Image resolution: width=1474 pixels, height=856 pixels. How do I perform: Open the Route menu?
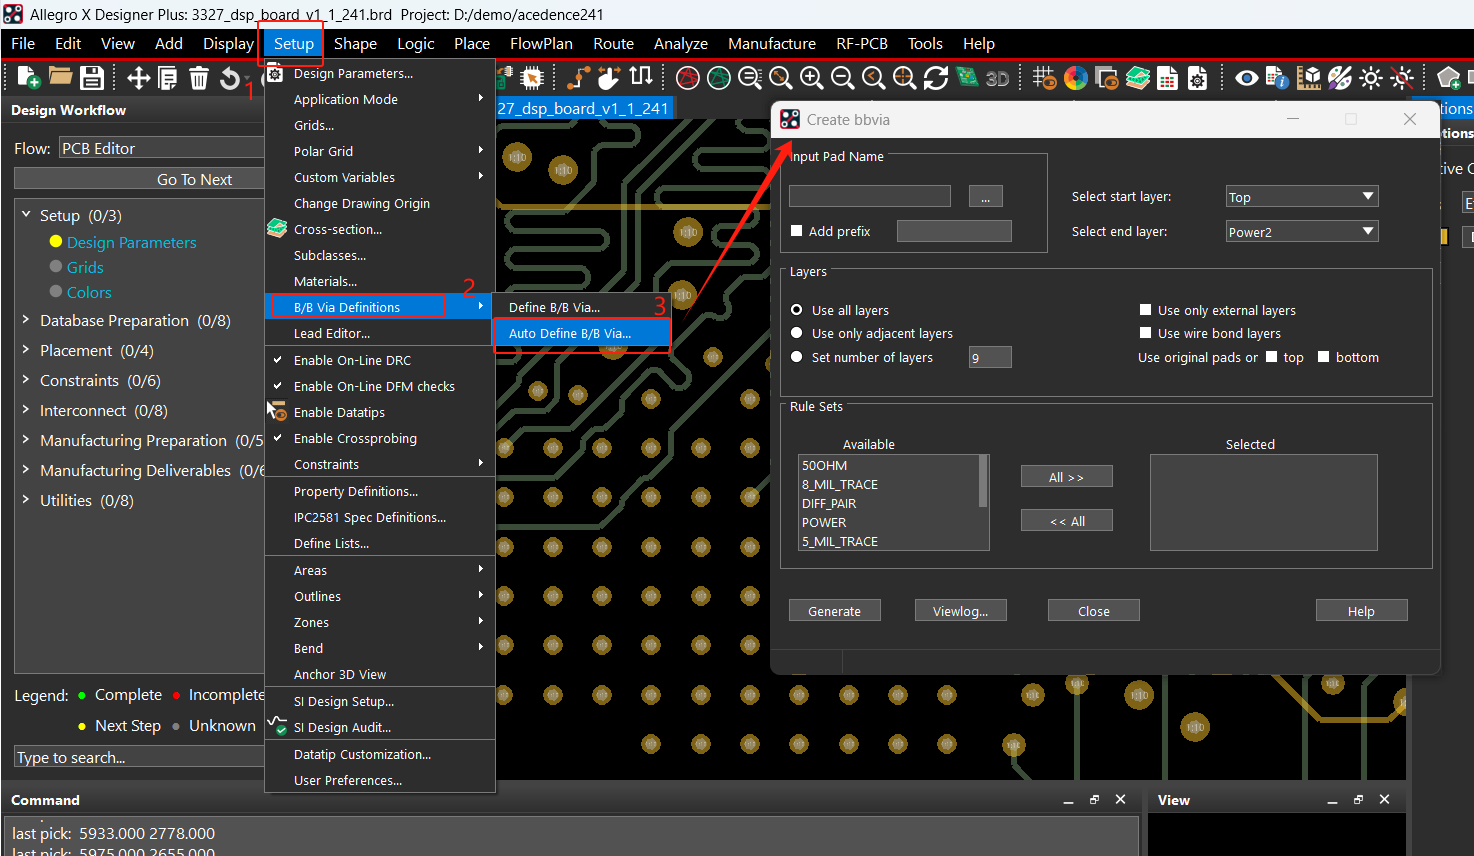click(613, 44)
